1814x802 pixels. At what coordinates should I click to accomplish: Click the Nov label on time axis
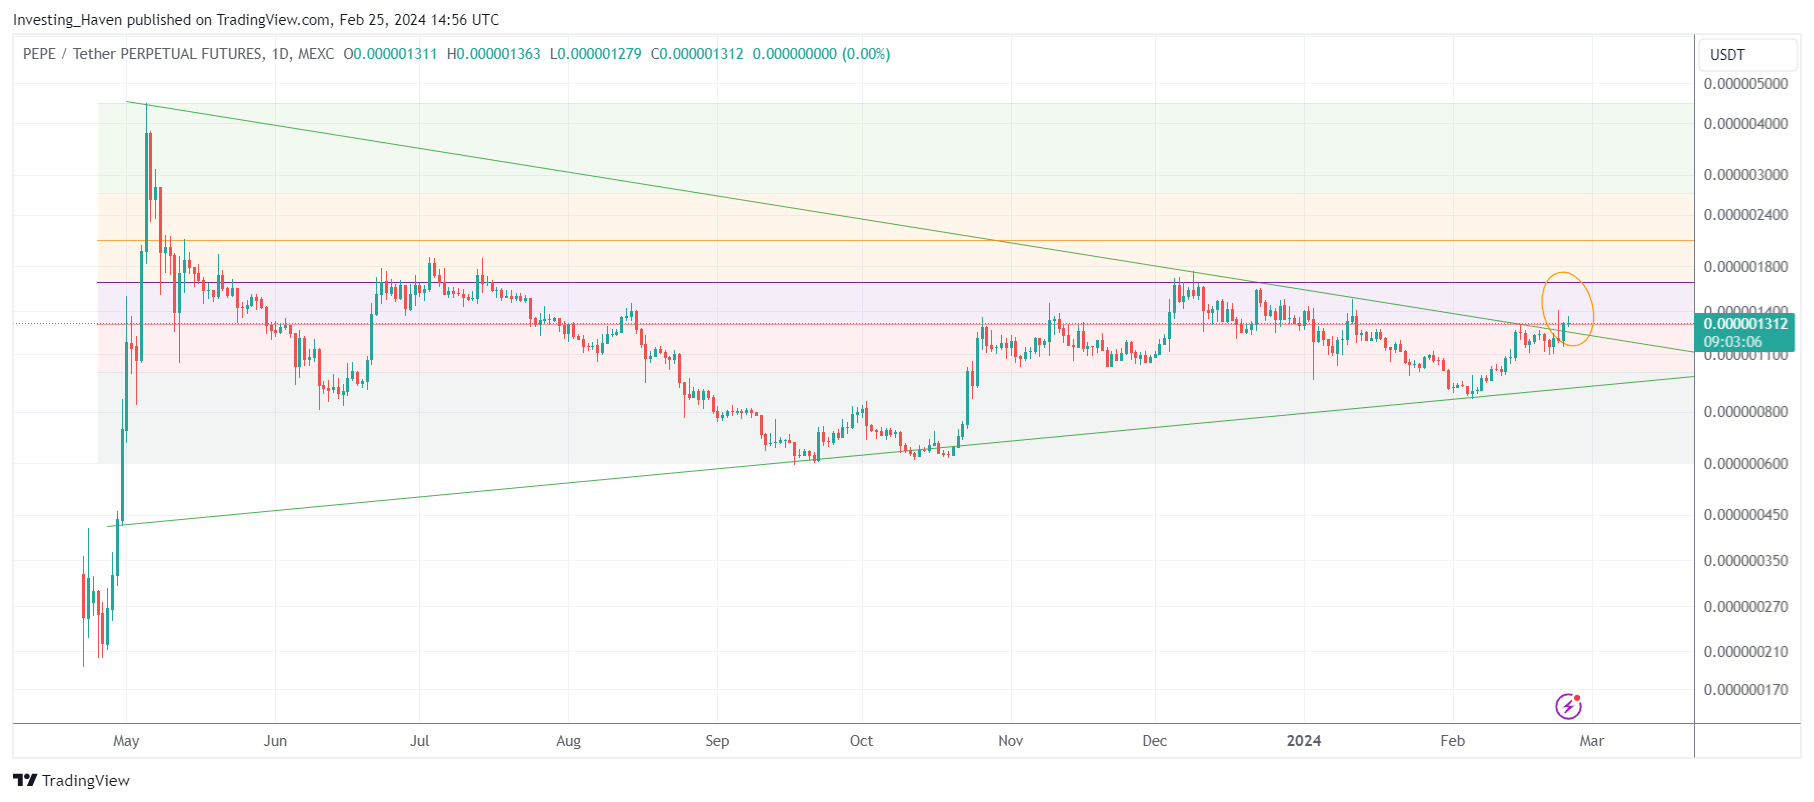1011,741
